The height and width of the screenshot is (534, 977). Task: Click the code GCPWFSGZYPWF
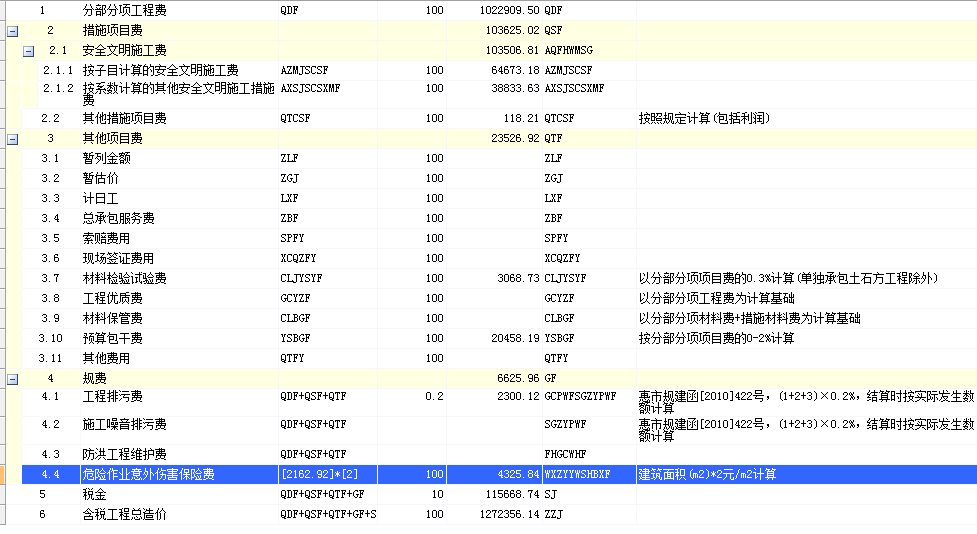click(580, 396)
